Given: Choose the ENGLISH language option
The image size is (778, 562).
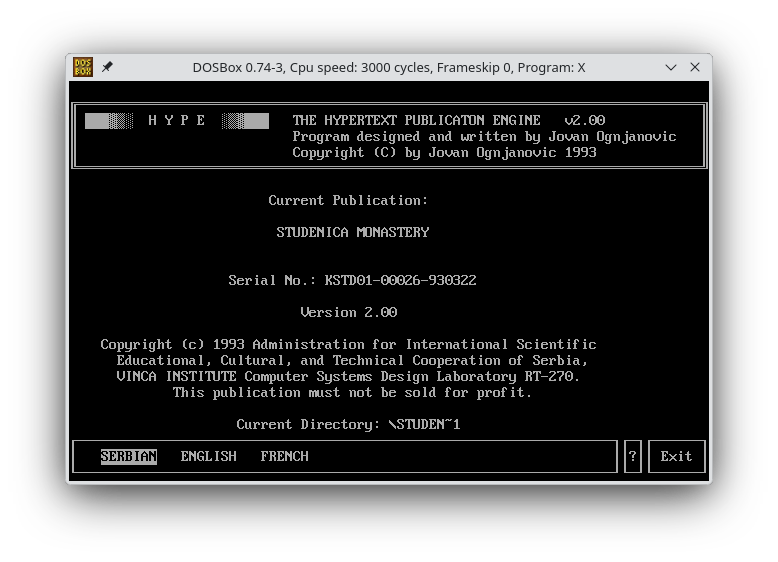Looking at the screenshot, I should click(208, 456).
